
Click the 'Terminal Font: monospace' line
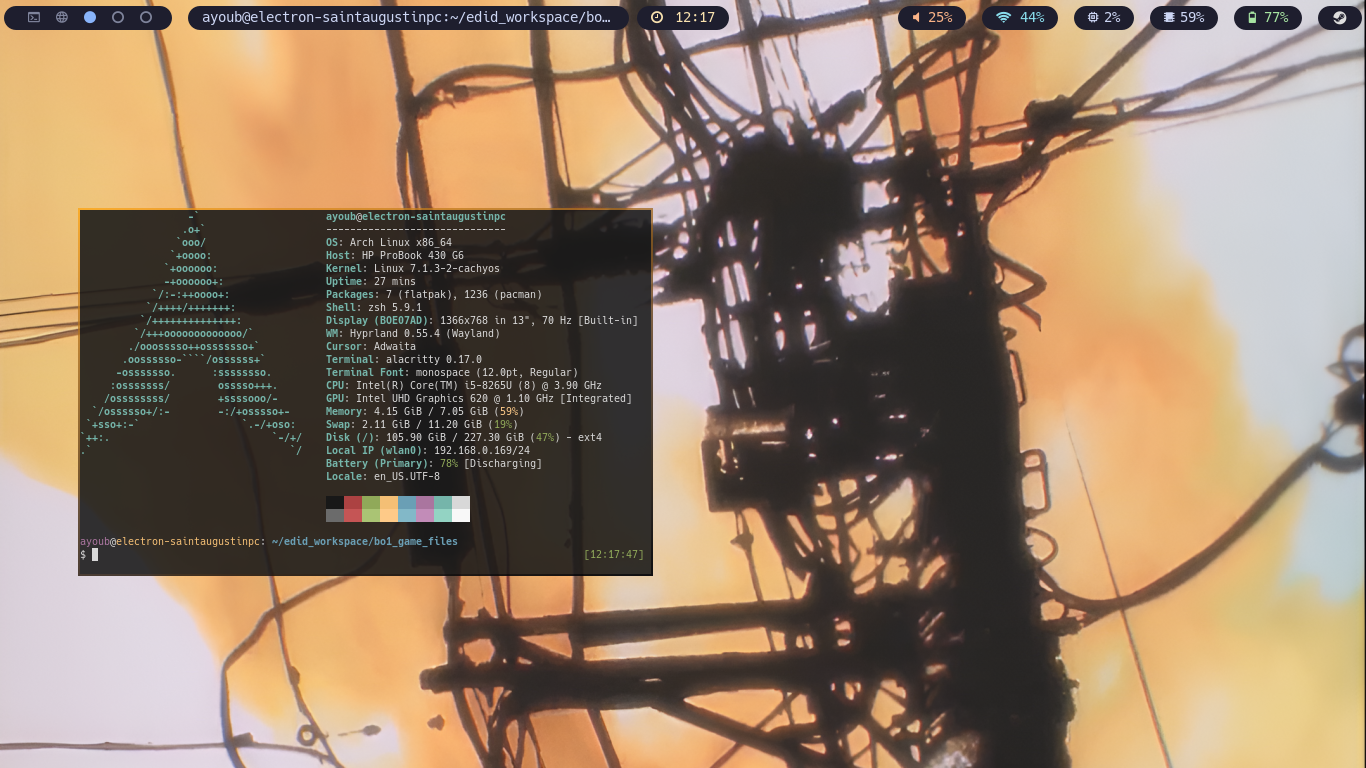coord(452,372)
